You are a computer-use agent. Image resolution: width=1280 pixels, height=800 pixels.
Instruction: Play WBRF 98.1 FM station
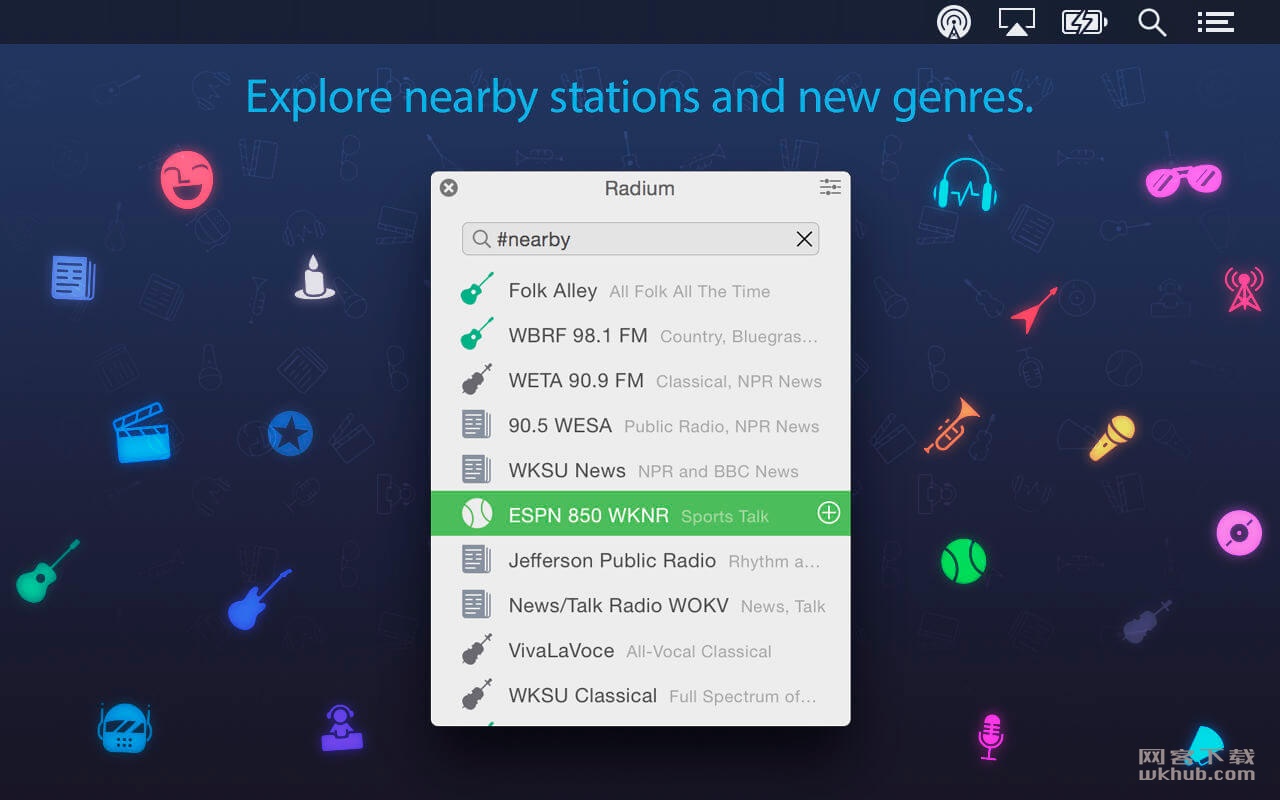point(640,336)
